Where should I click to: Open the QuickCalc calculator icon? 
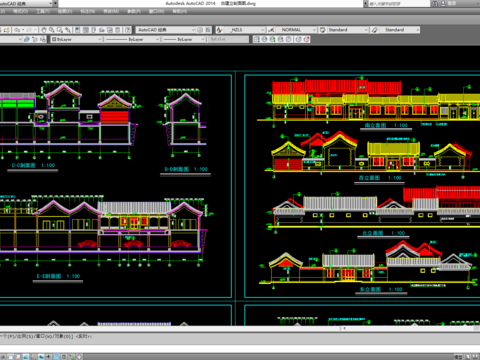coord(118,30)
